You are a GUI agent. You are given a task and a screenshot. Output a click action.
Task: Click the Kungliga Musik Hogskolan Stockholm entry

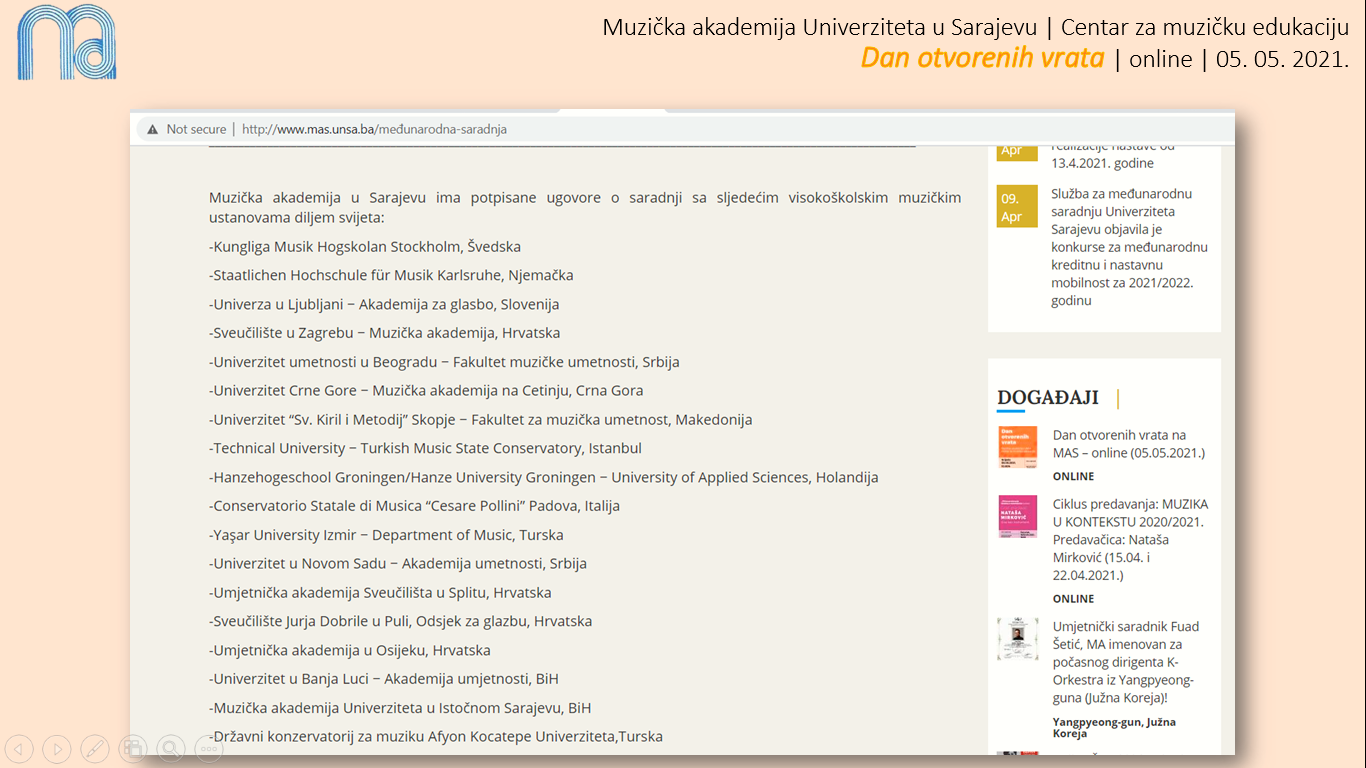tap(365, 246)
